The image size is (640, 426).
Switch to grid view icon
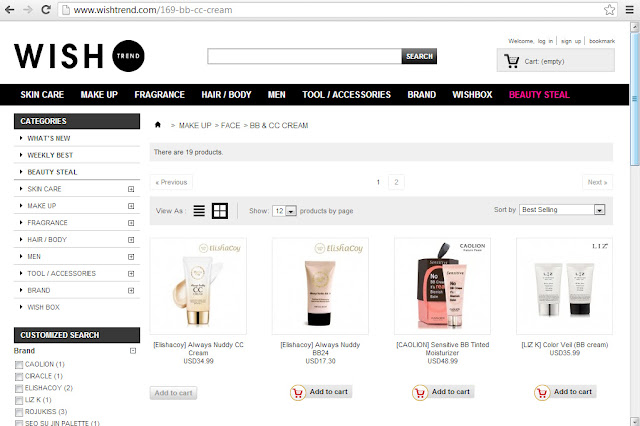point(220,211)
